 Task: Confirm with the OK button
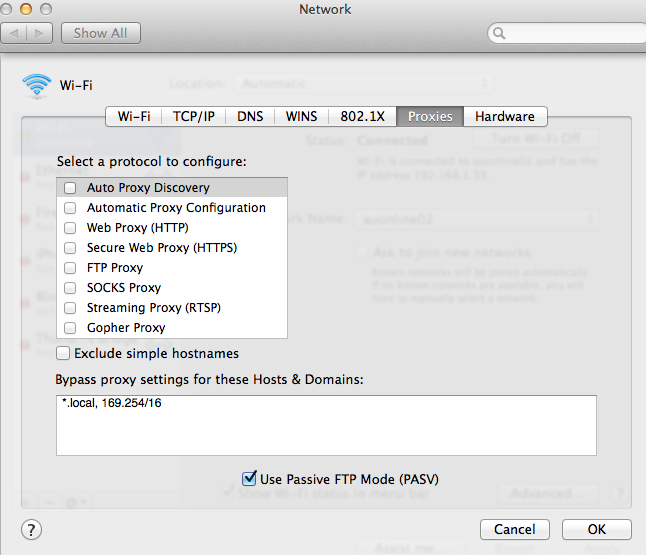pos(597,529)
